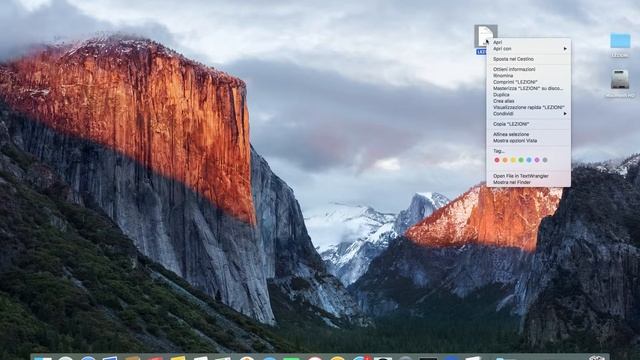Expand the arrow next to "Condividi"
The image size is (640, 360).
(x=565, y=114)
